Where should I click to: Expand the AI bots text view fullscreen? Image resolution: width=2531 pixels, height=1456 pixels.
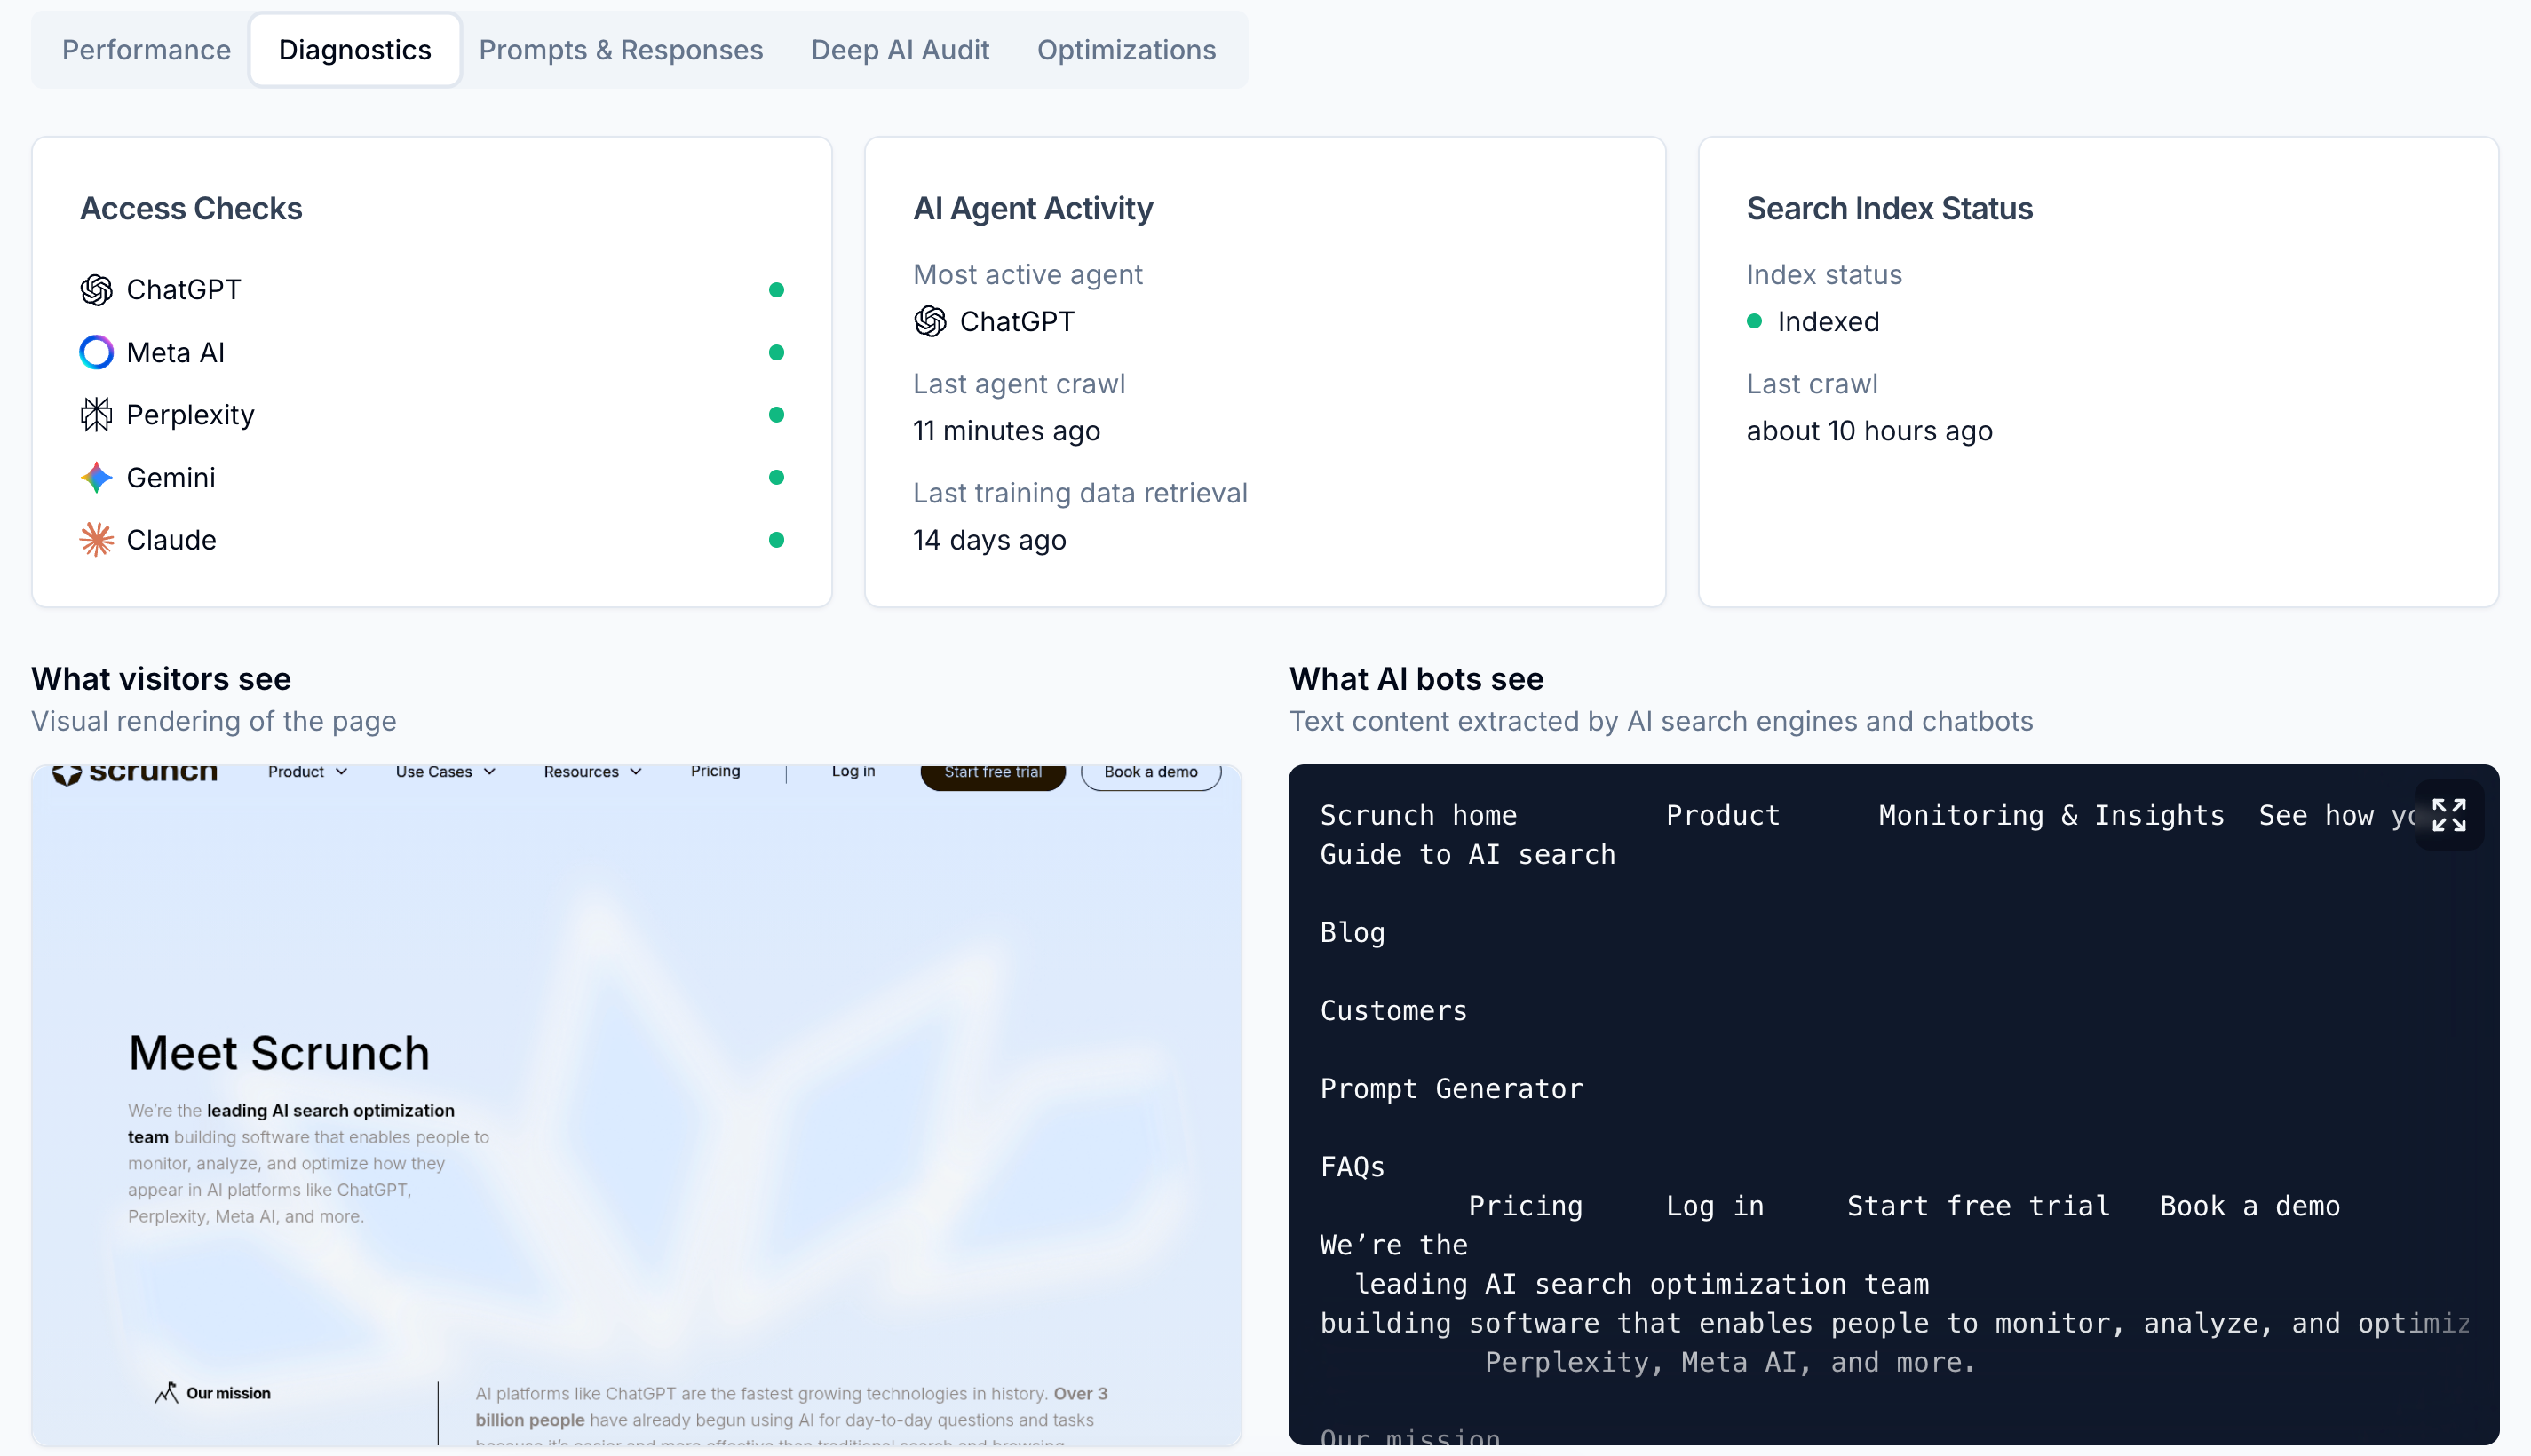click(x=2448, y=815)
